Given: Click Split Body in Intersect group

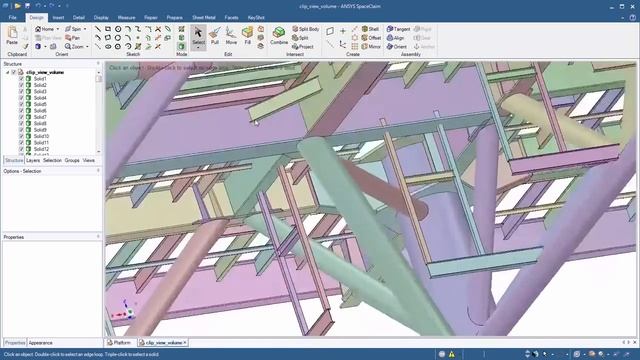Looking at the screenshot, I should 306,29.
